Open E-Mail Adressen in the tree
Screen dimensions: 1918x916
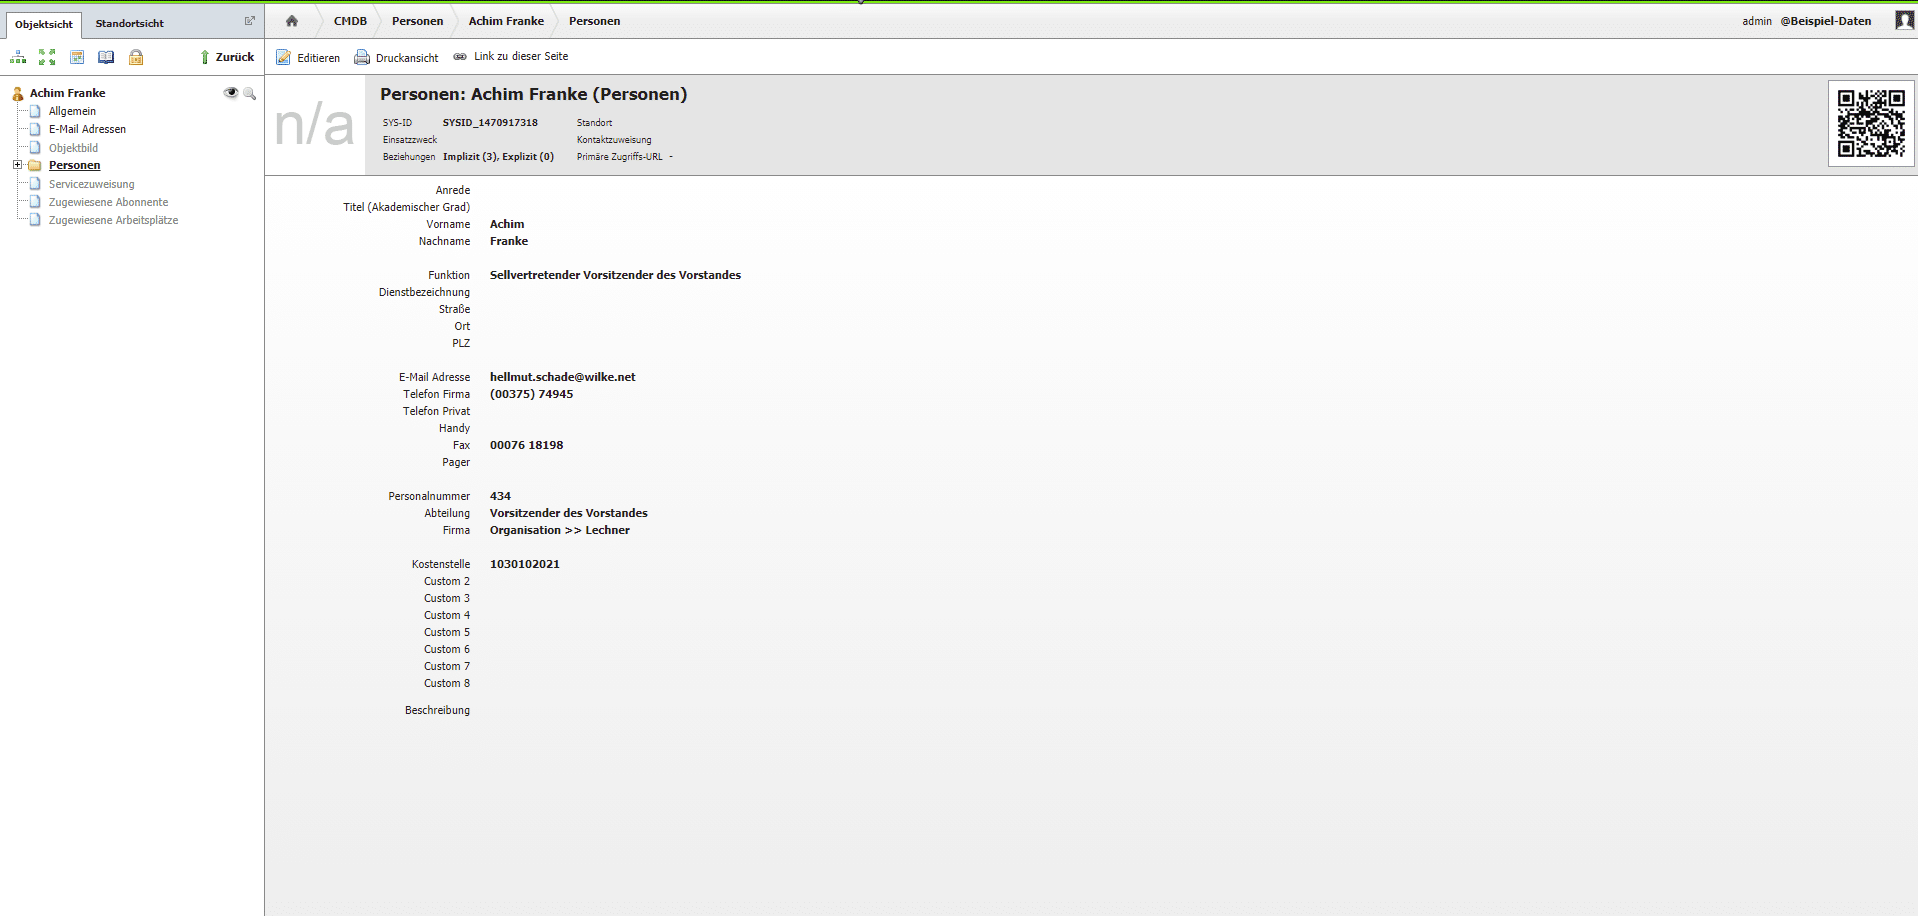tap(87, 129)
